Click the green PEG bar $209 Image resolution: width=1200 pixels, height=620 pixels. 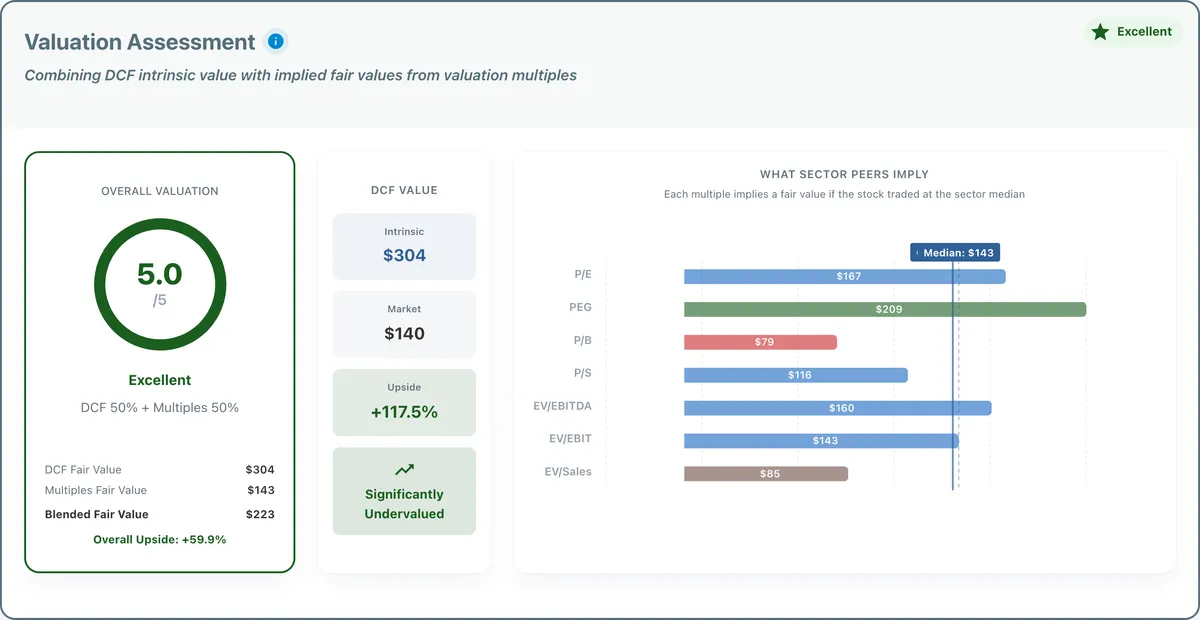pyautogui.click(x=885, y=309)
